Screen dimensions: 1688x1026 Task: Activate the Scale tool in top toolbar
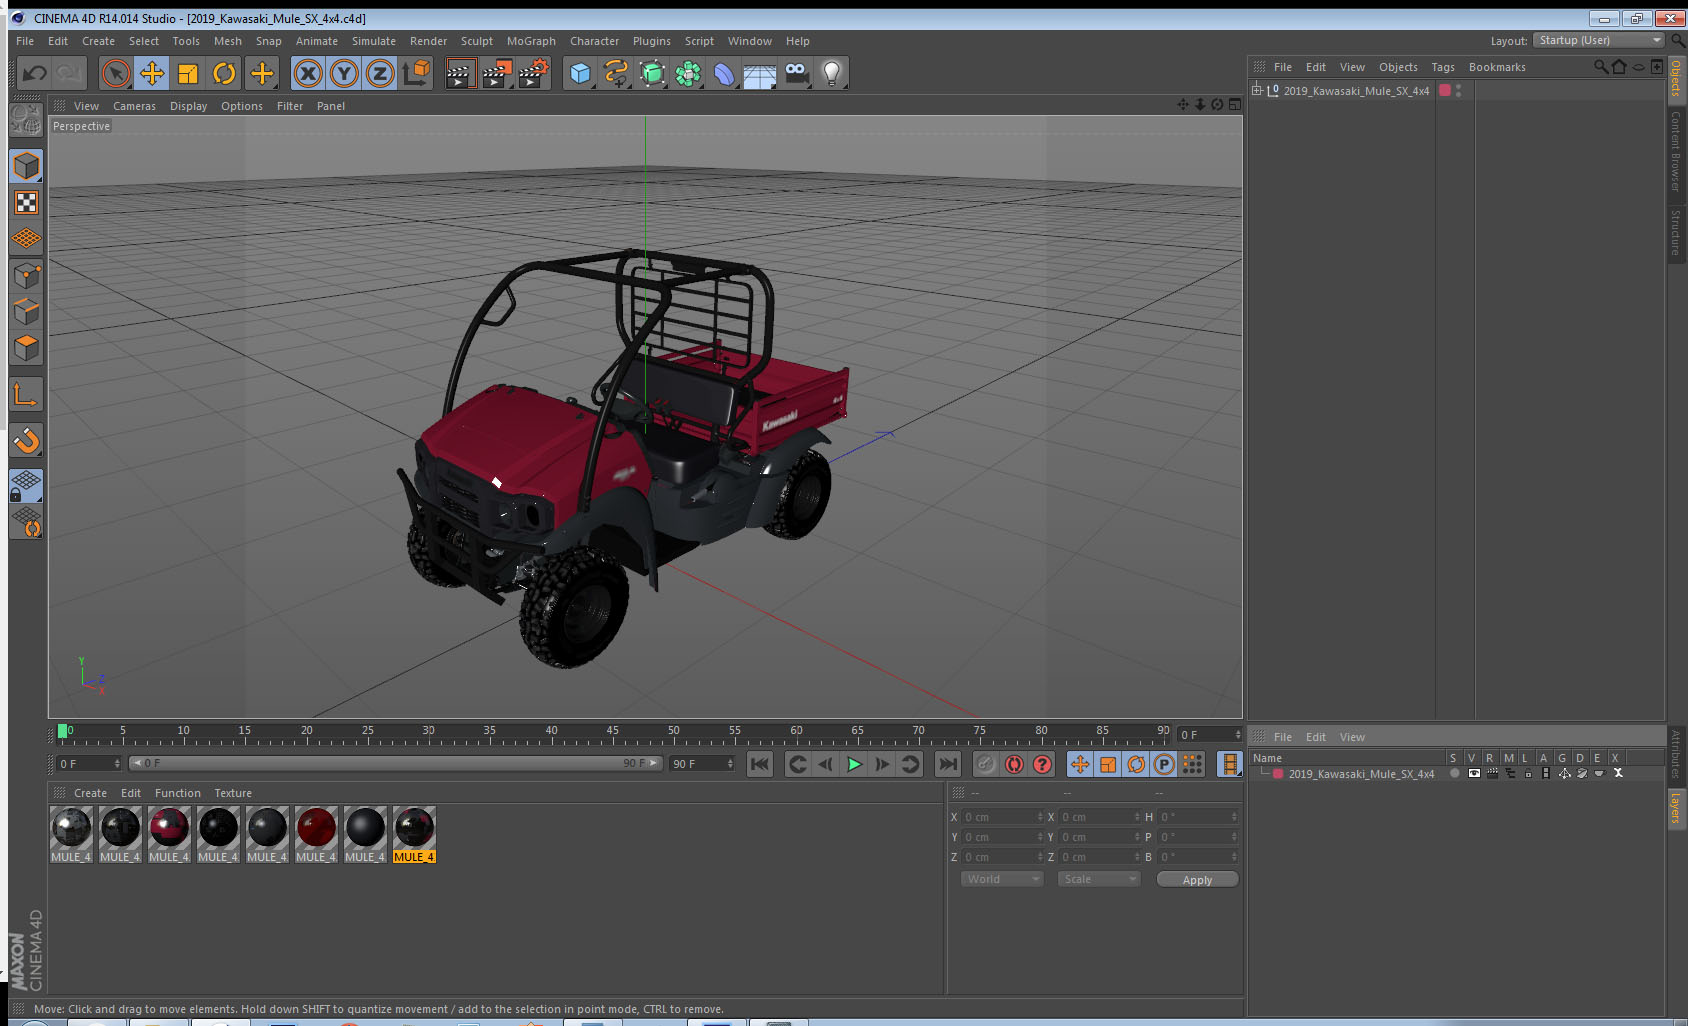pos(188,73)
